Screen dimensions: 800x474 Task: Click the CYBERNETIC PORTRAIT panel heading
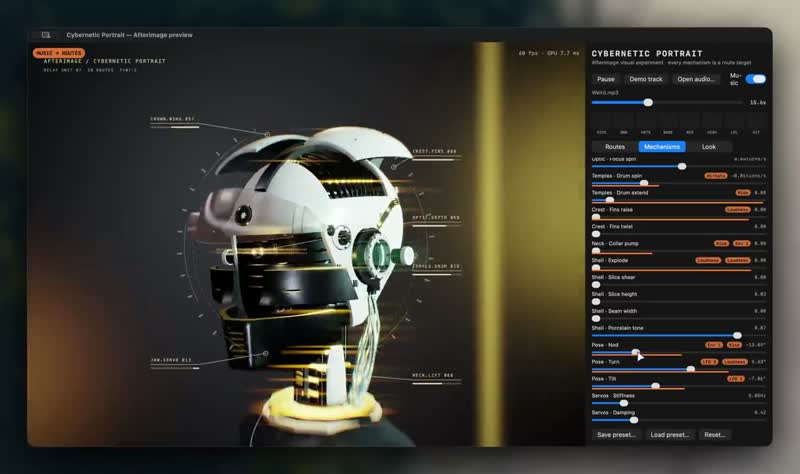point(647,54)
